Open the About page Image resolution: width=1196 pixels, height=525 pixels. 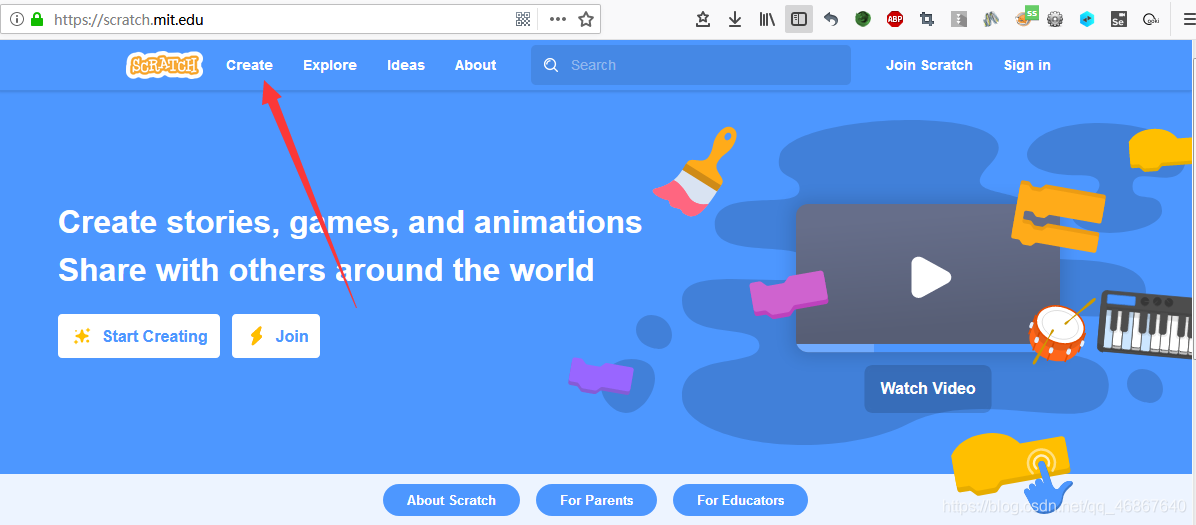pos(475,66)
